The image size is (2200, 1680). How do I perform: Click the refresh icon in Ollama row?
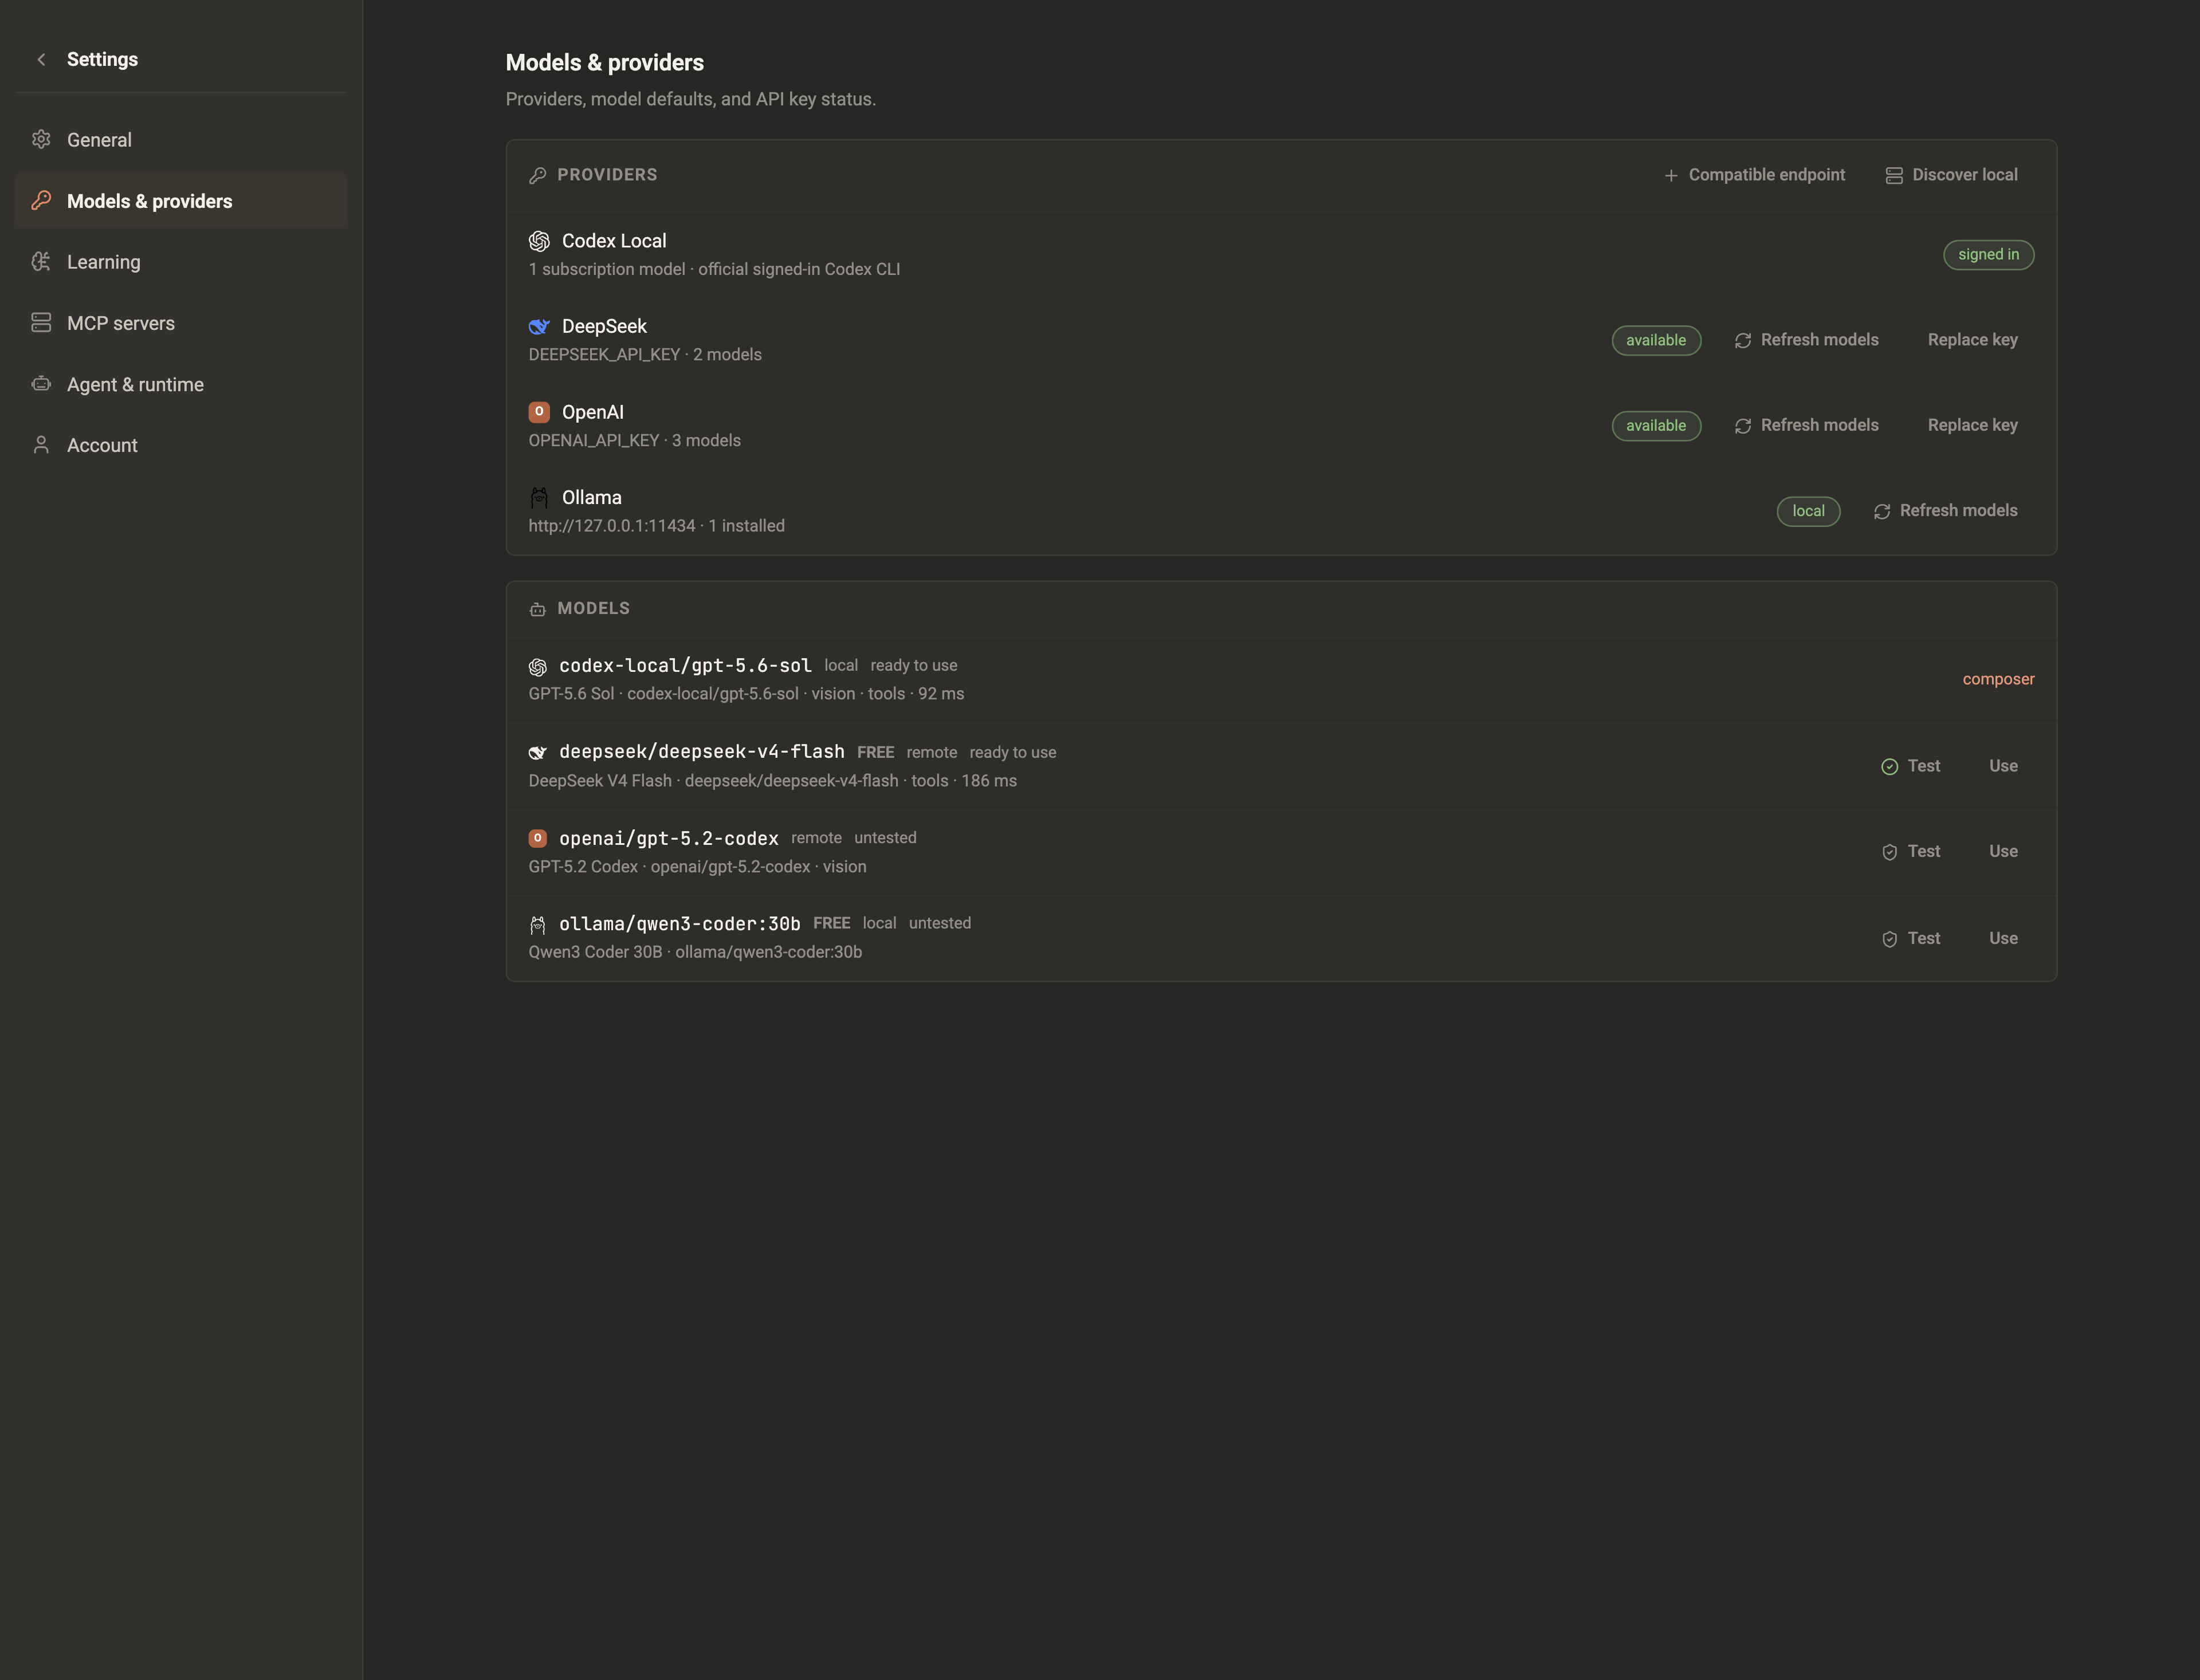pos(1882,512)
